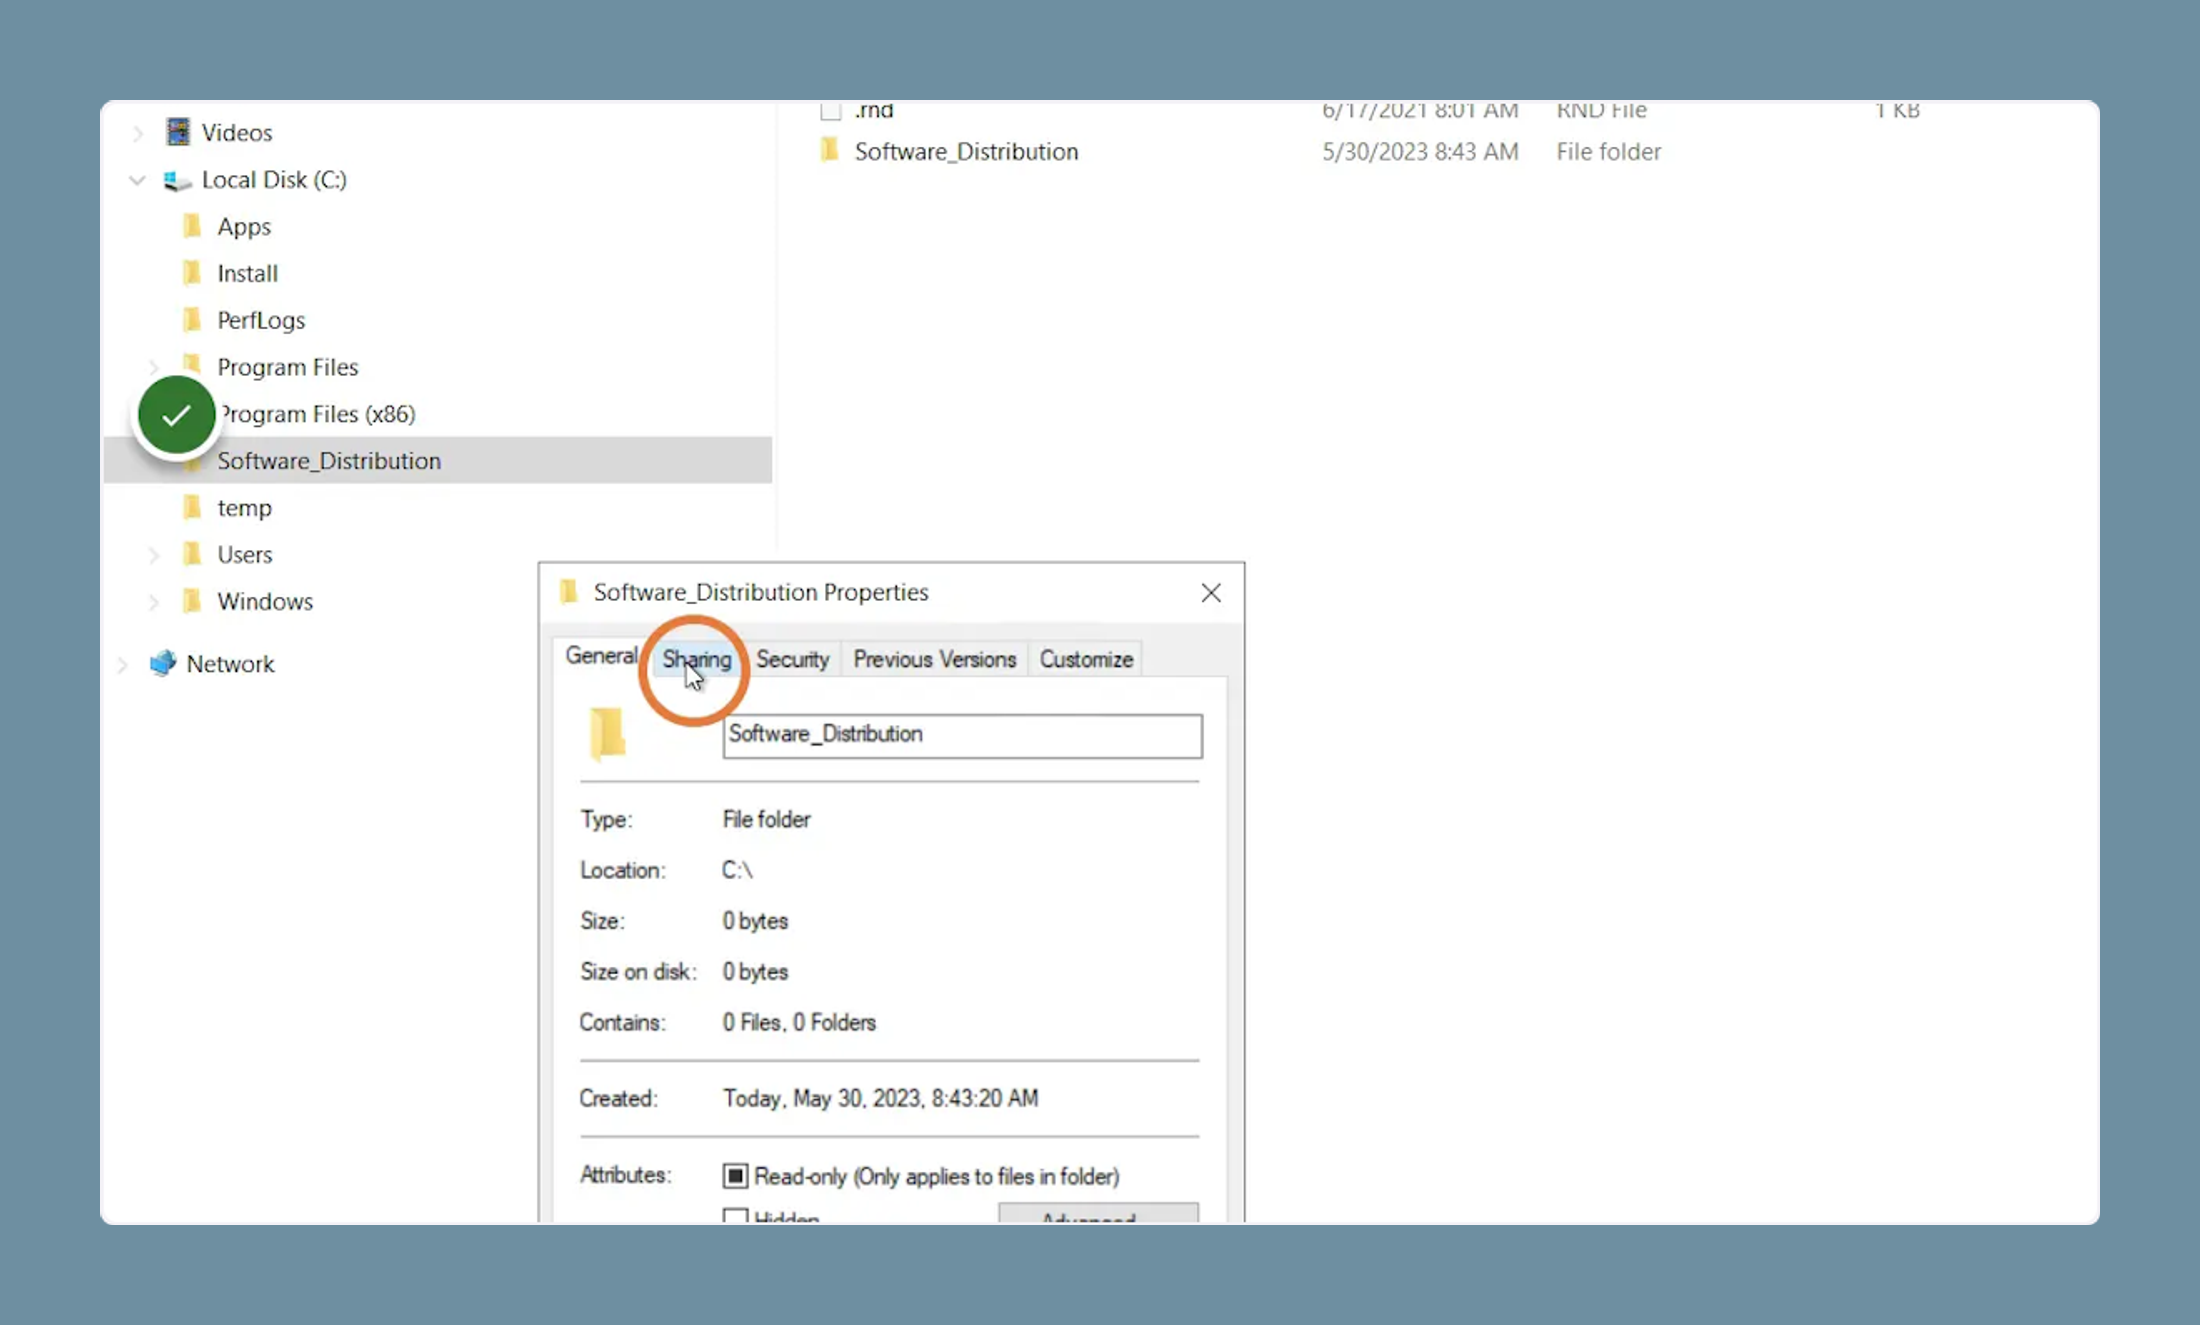Click the temp folder icon

tap(192, 507)
